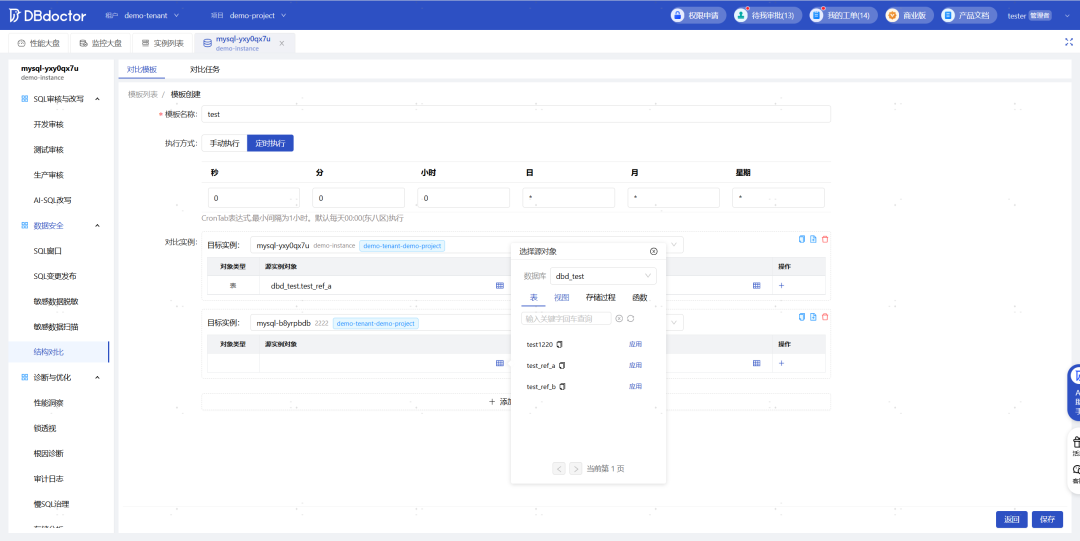1080x541 pixels.
Task: Switch to the 对比任务 tab
Action: (205, 70)
